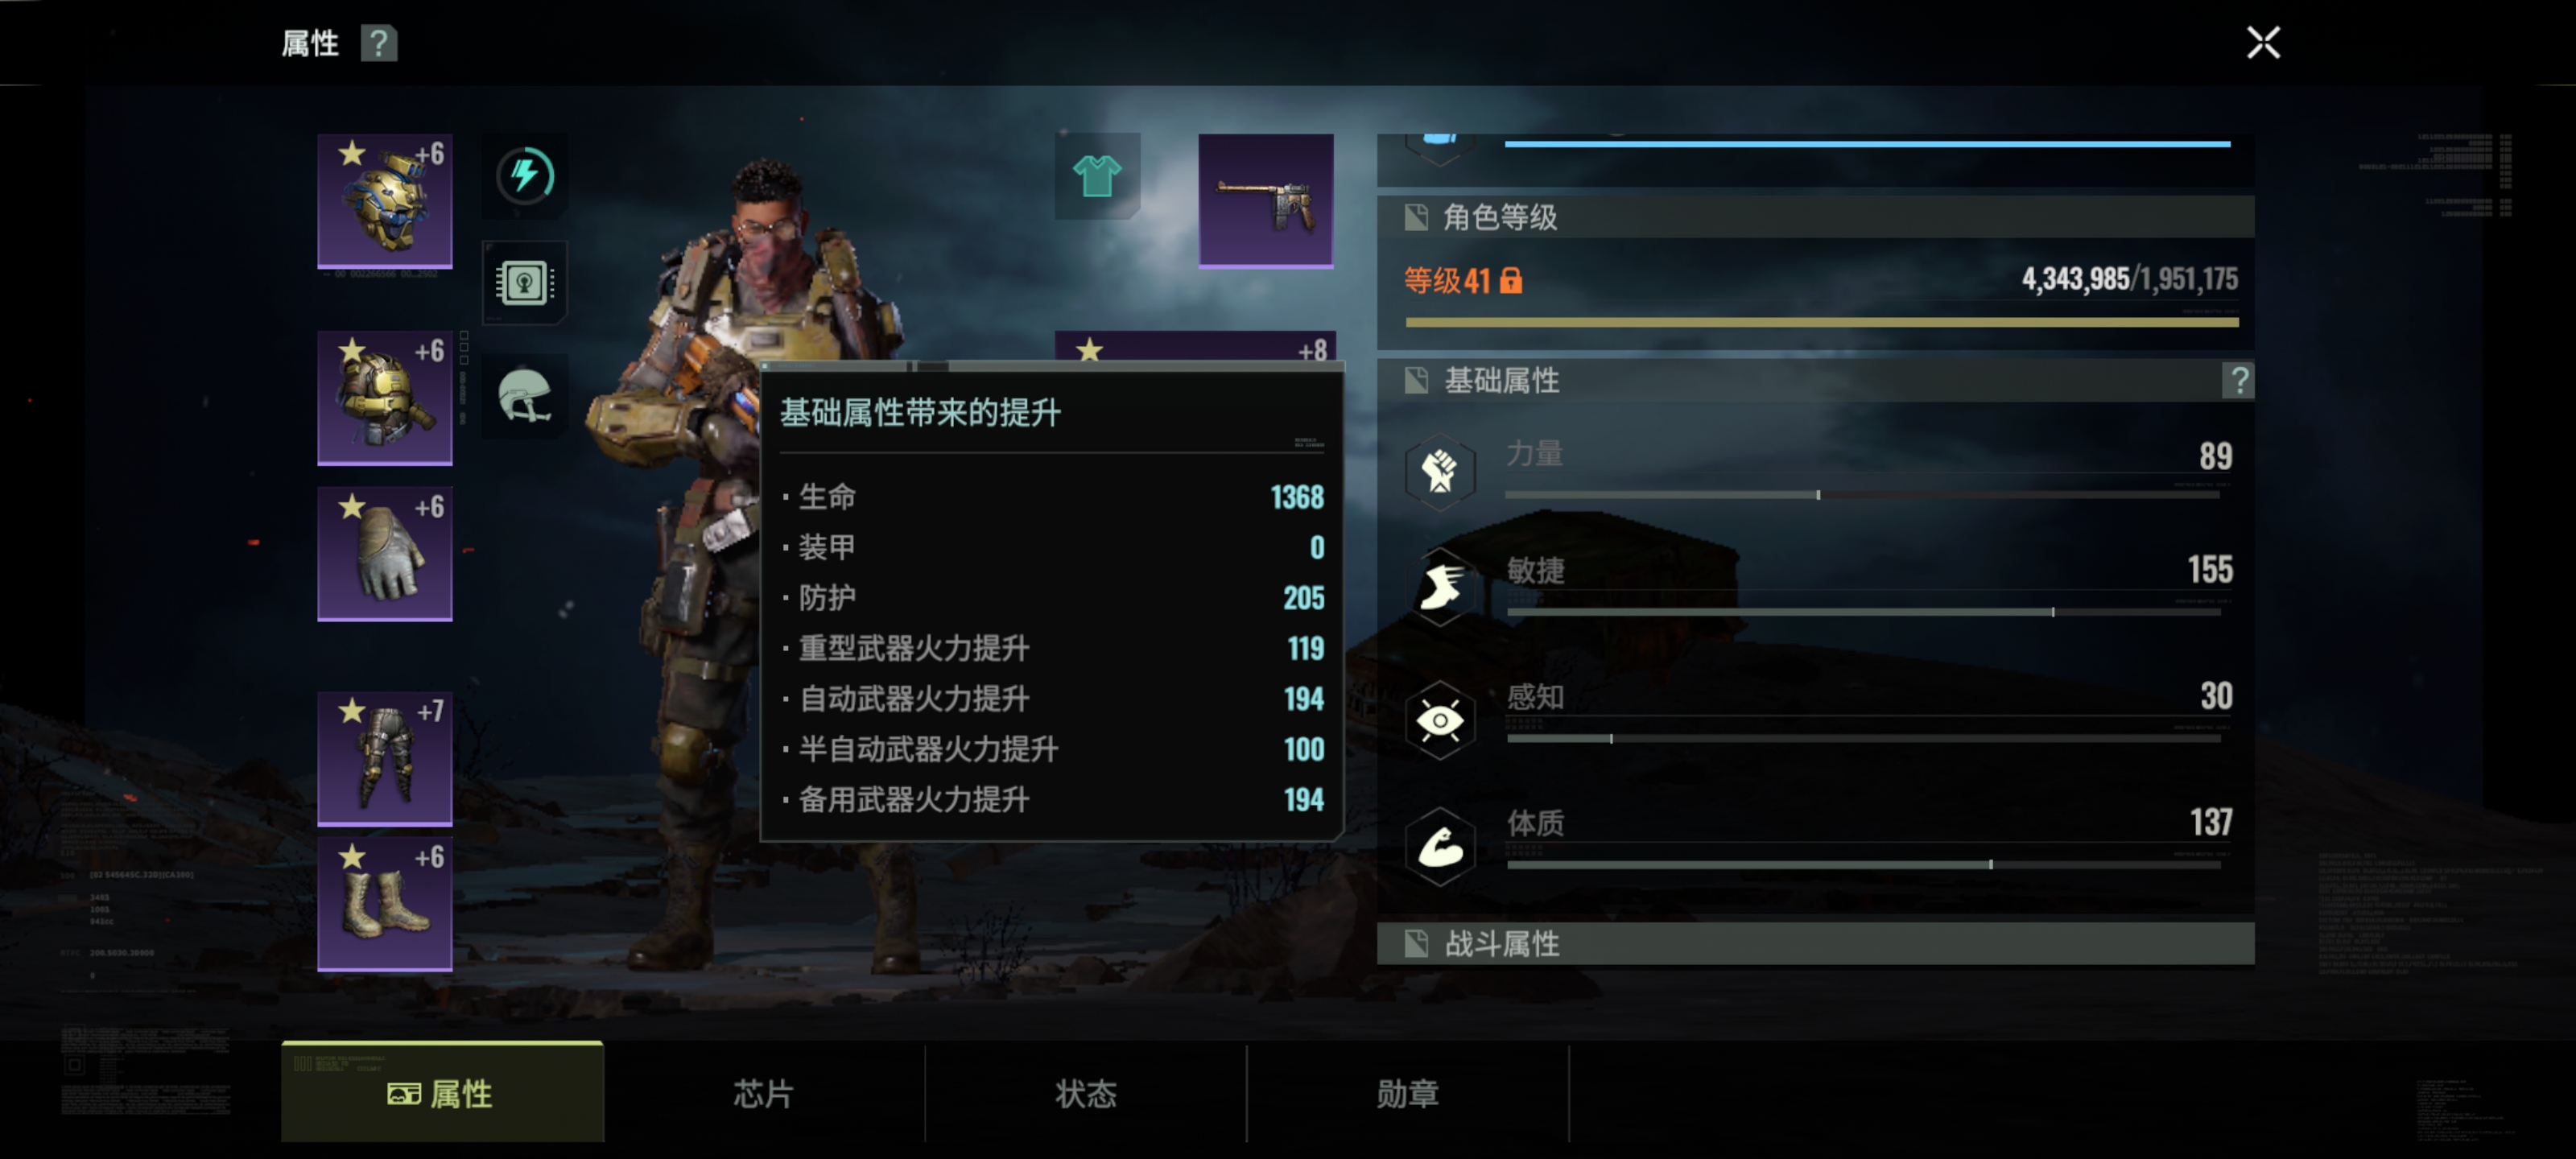2576x1159 pixels.
Task: Switch to the 芯片 tab
Action: coord(764,1094)
